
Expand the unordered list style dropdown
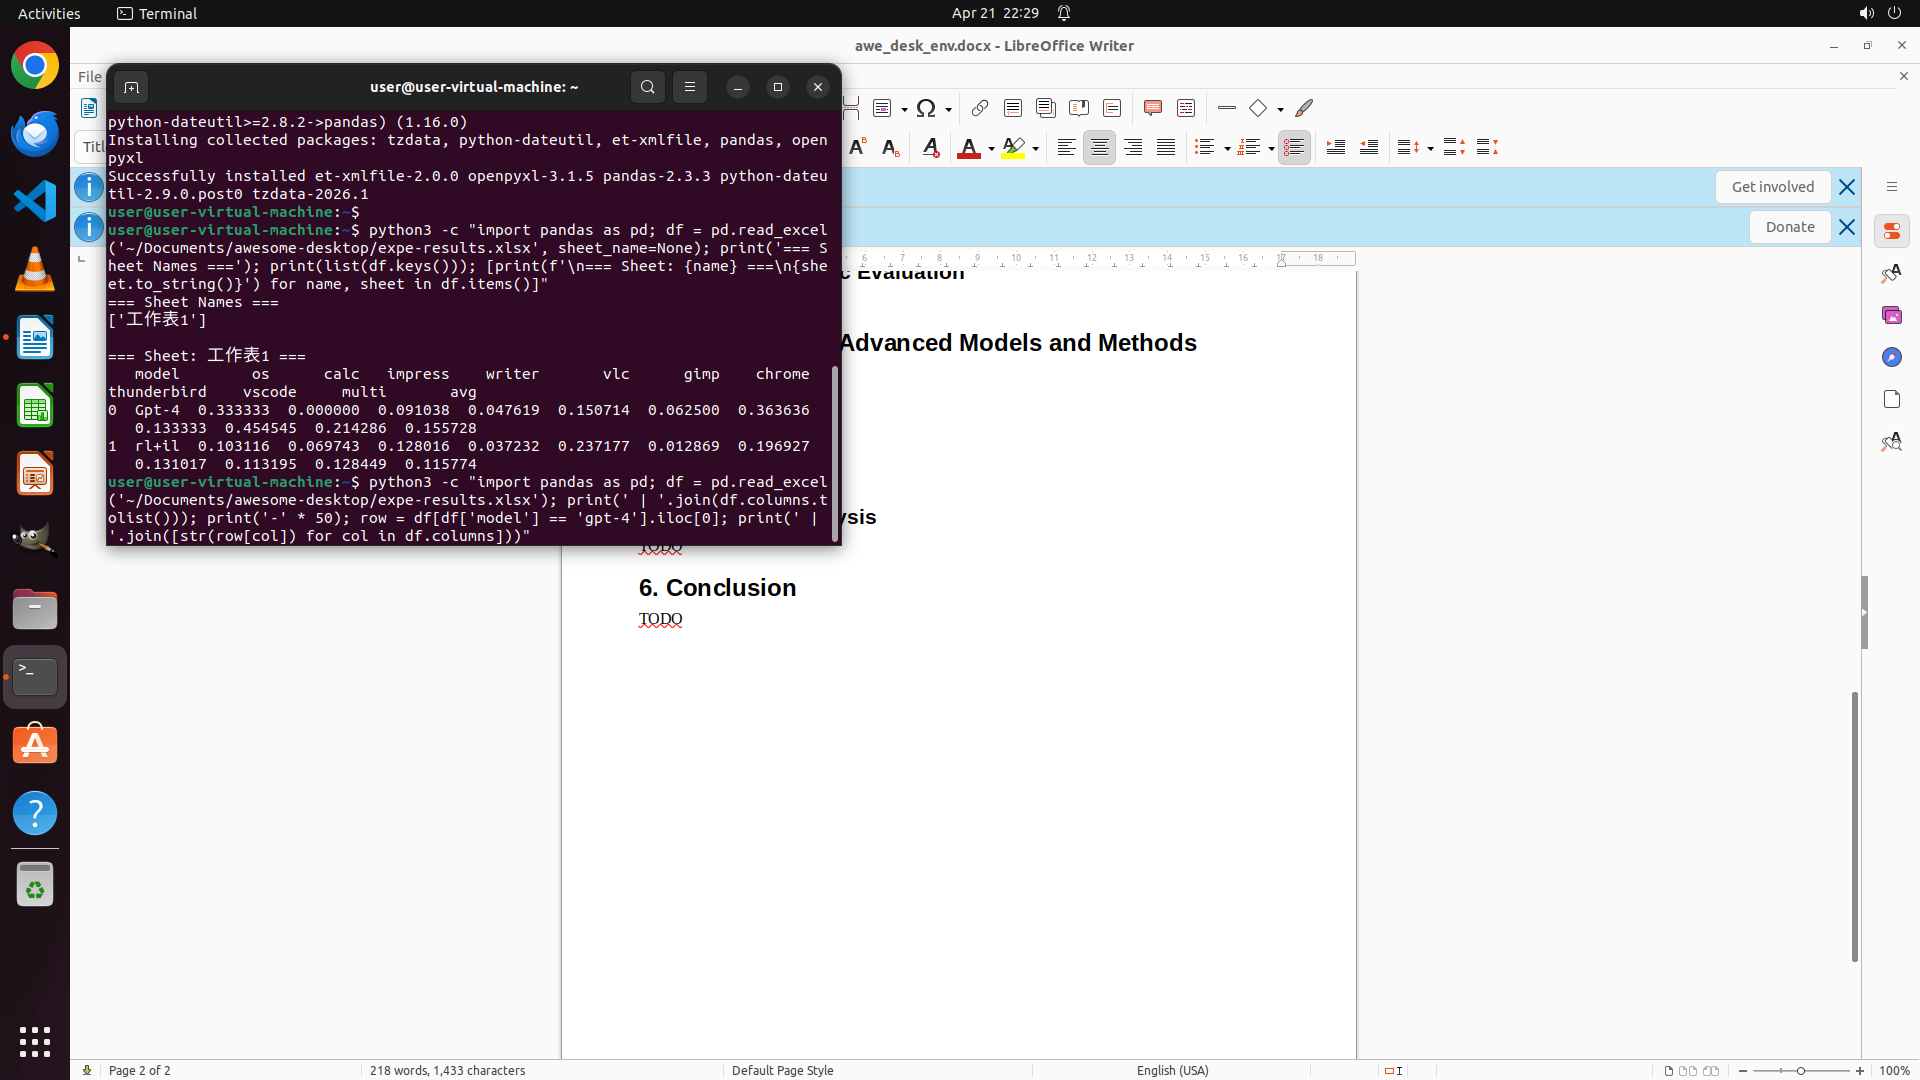pyautogui.click(x=1227, y=149)
